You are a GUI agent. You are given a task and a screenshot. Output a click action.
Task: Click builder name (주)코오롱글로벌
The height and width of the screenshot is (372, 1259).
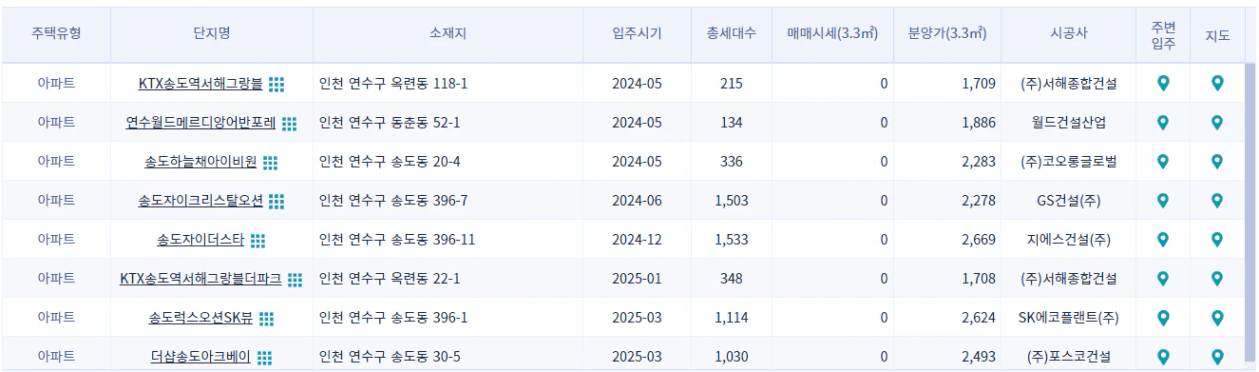1068,162
